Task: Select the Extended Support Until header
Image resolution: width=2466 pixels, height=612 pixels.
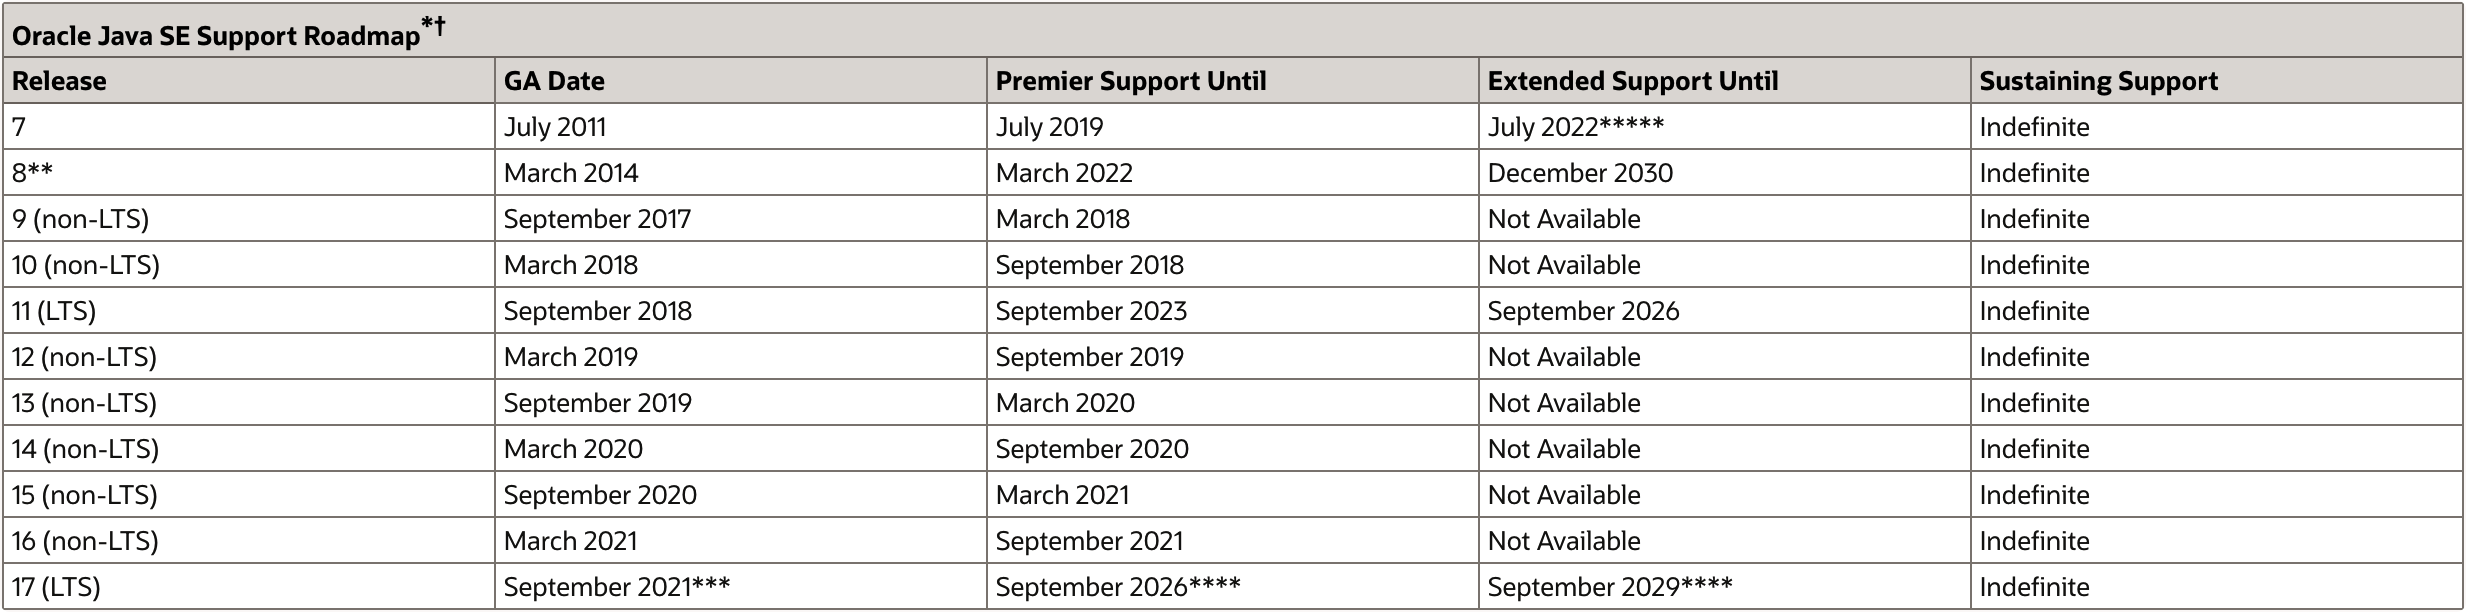Action: coord(1725,81)
